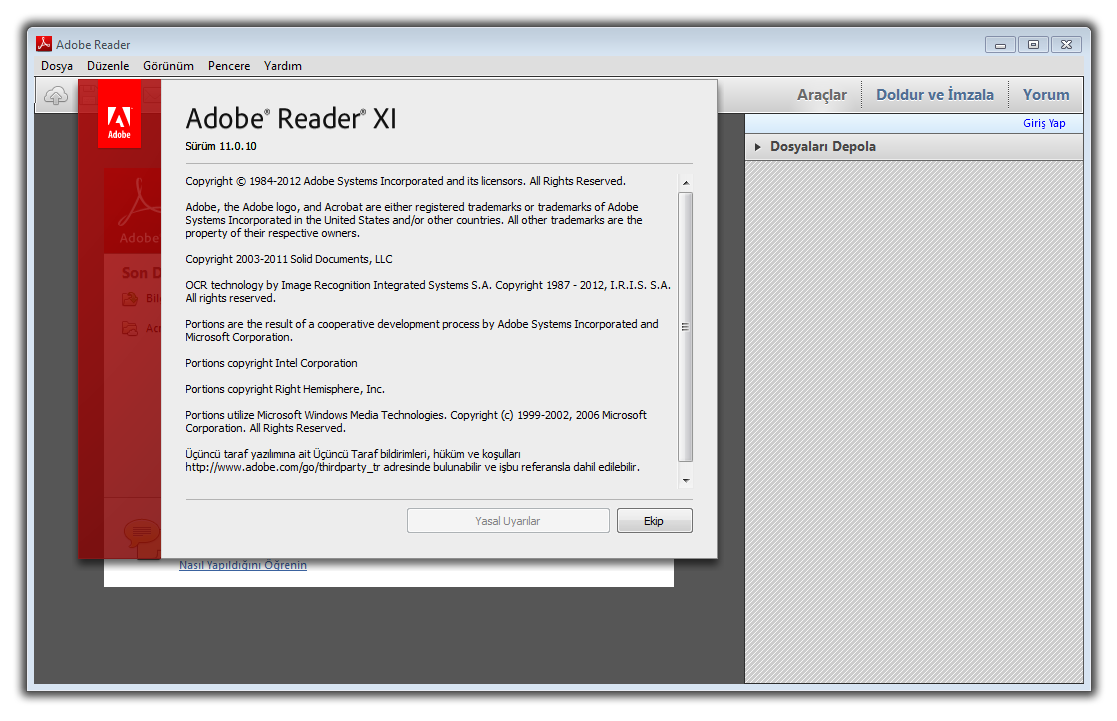1117x721 pixels.
Task: Minimize the Adobe Reader window
Action: point(1000,45)
